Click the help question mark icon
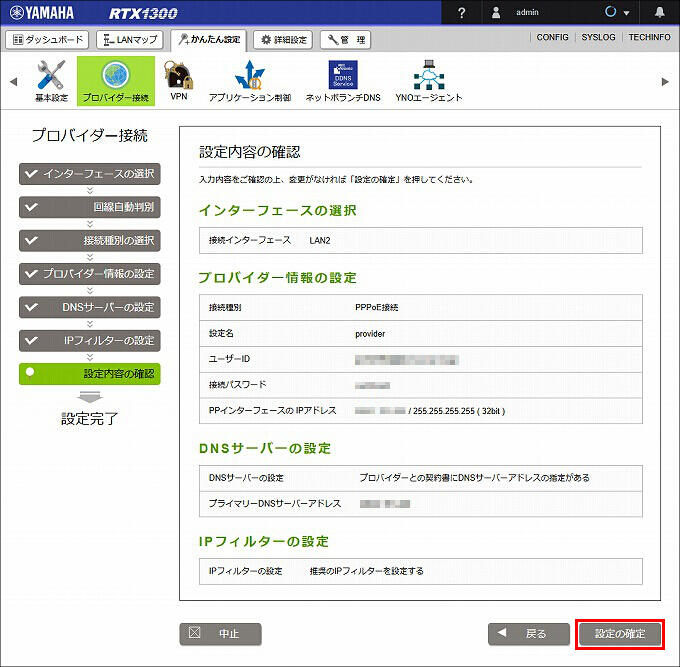 (461, 13)
